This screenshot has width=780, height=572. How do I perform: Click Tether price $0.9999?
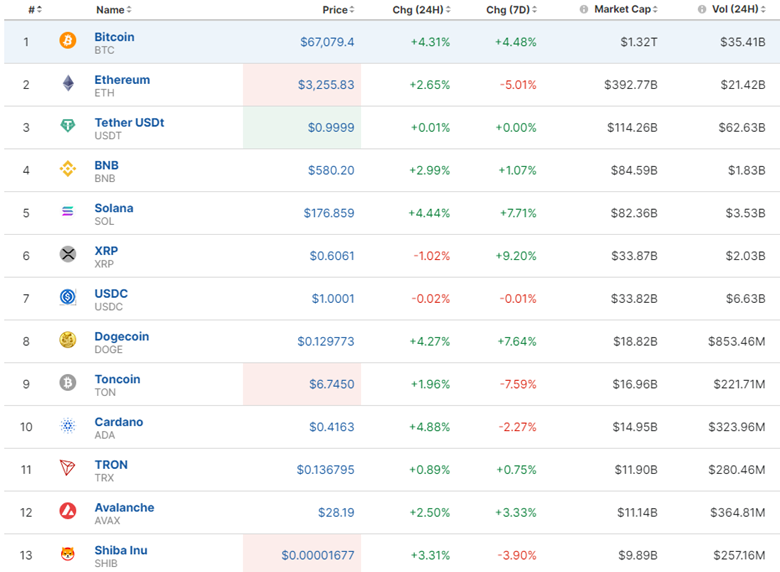pyautogui.click(x=331, y=127)
